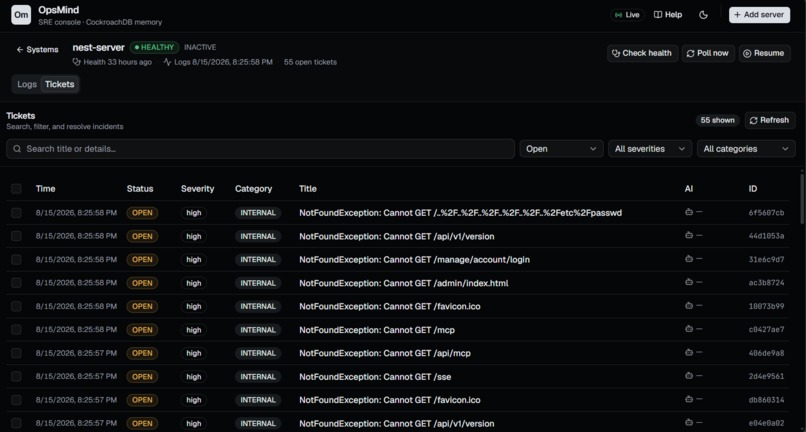Screen dimensions: 806x432
Task: Click AI bot icon for /mcp ticket c0427ae7
Action: click(689, 329)
